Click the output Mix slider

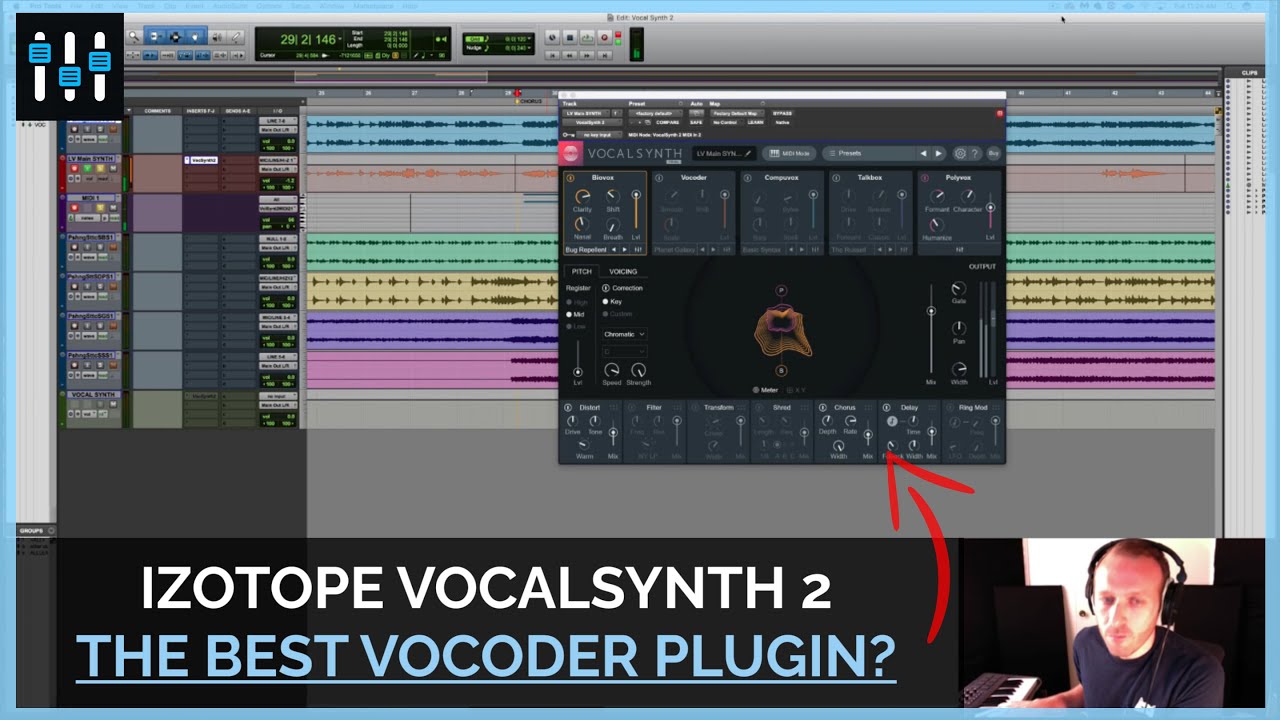(931, 330)
